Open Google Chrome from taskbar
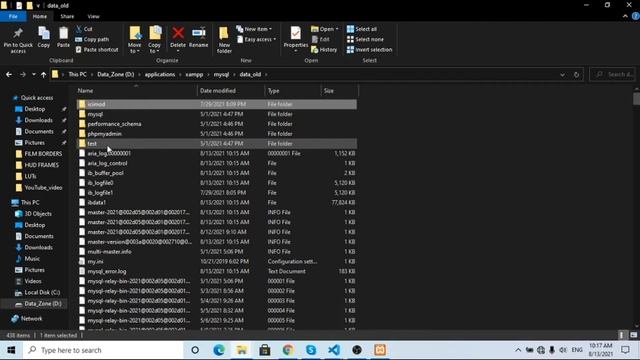 288,350
